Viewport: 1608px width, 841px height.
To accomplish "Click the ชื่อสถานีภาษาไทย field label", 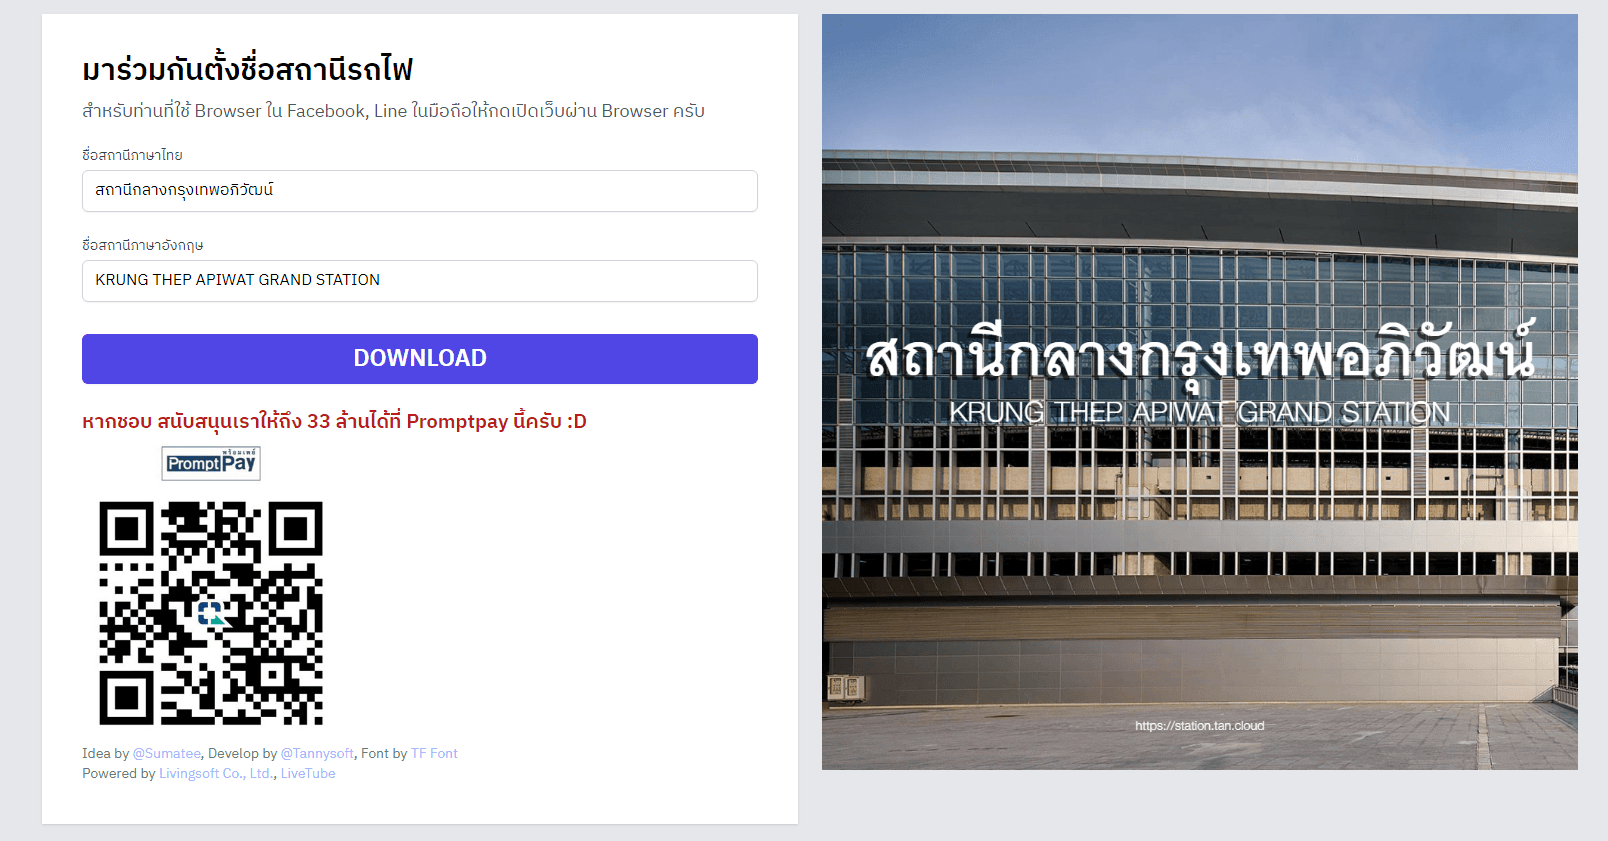I will coord(132,155).
